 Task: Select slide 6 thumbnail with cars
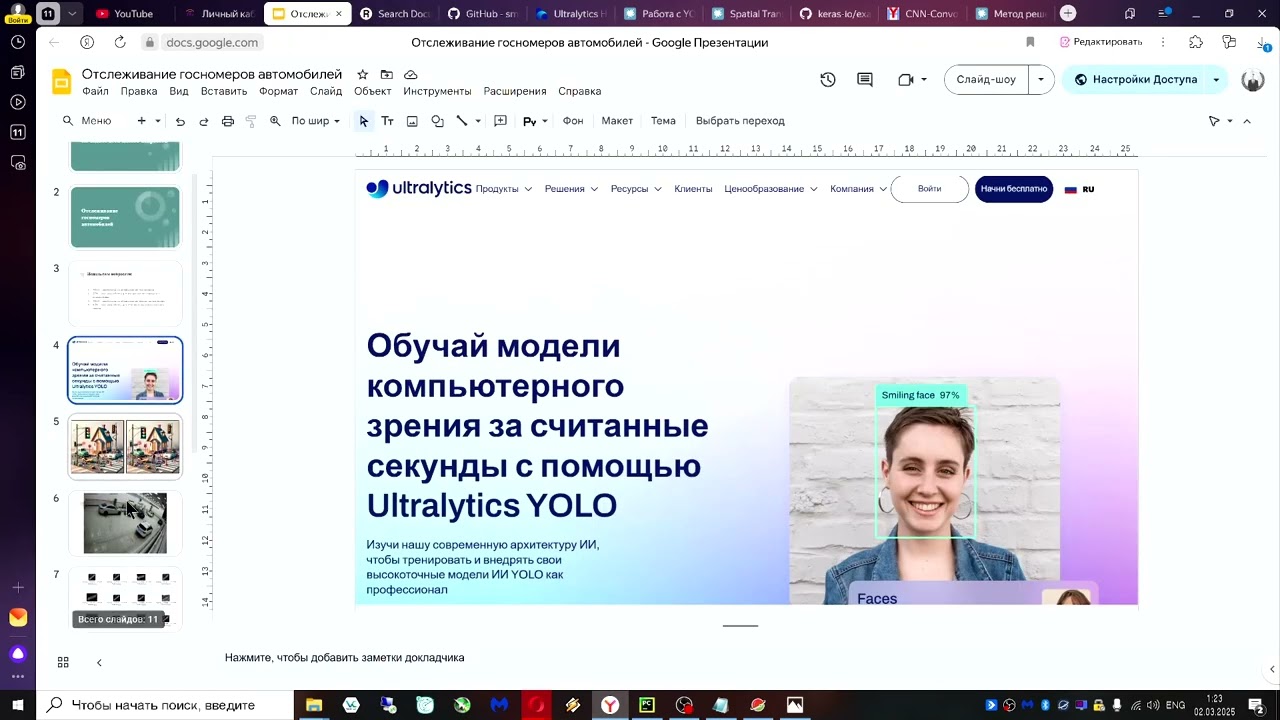click(125, 523)
